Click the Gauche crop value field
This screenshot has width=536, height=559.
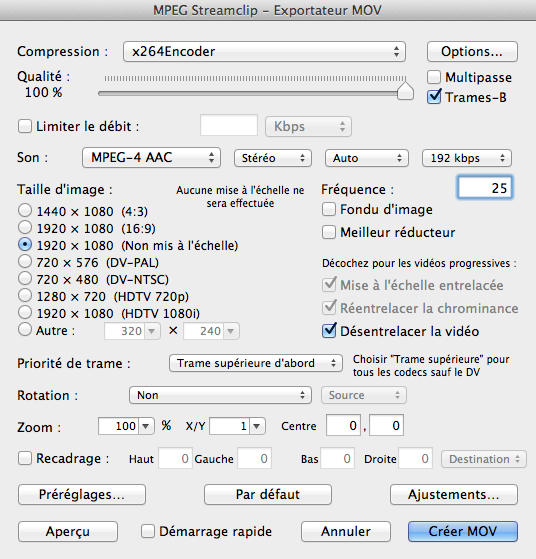click(255, 458)
